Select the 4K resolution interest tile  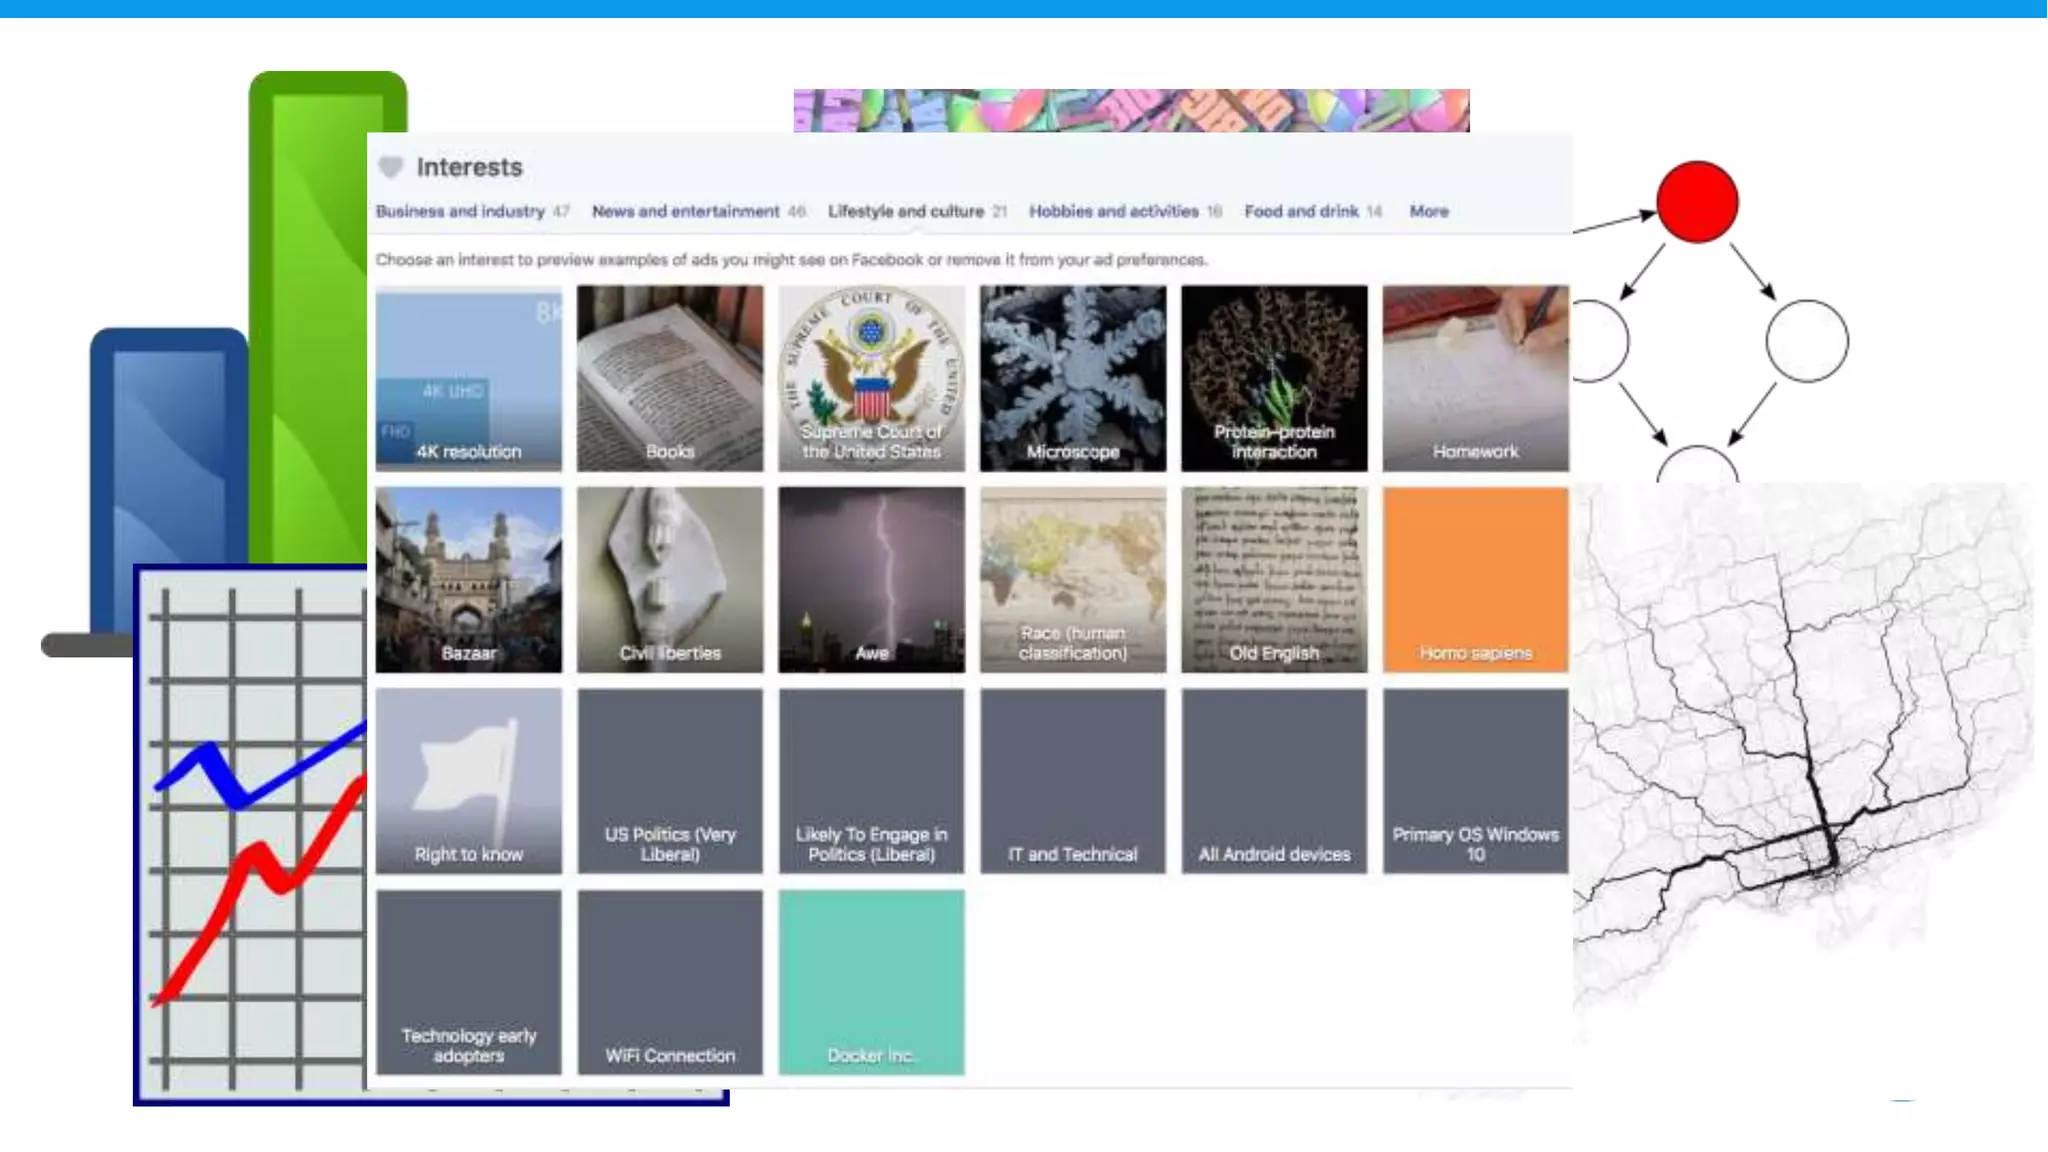tap(468, 378)
